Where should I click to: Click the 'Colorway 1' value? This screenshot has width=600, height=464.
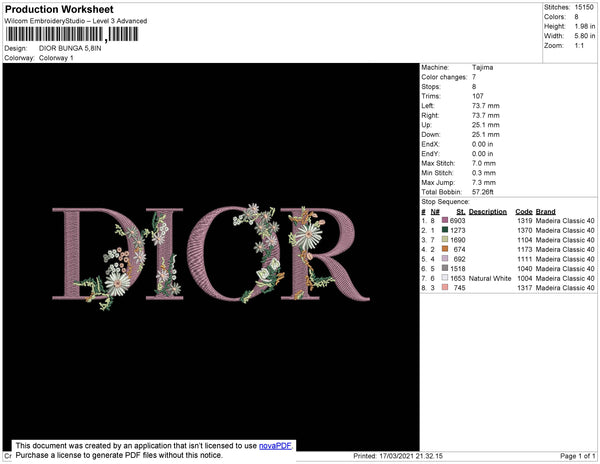56,58
